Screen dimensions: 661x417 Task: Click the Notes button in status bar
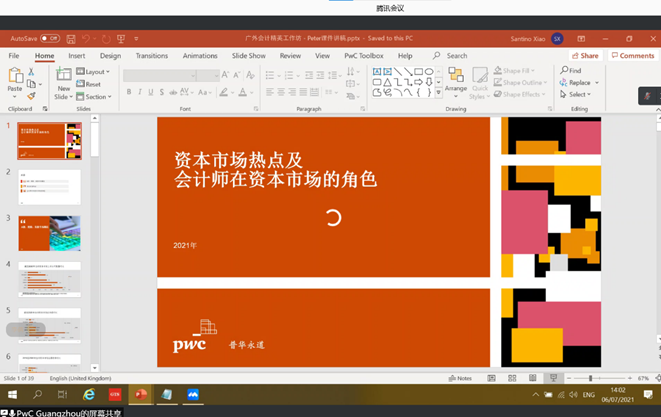tap(461, 379)
